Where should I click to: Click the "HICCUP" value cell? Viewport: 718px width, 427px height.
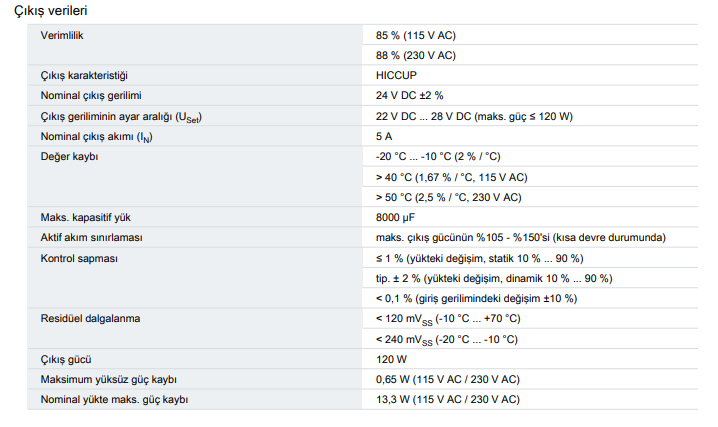[397, 76]
